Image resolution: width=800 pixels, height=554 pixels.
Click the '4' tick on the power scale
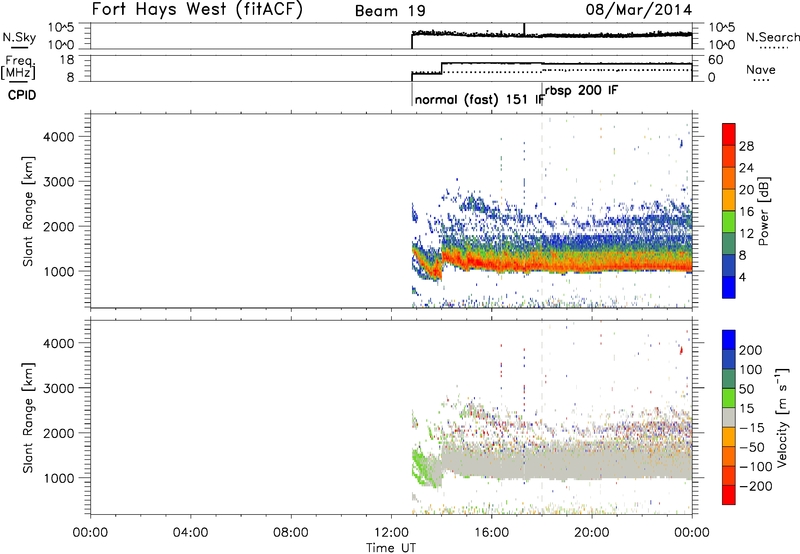(742, 277)
